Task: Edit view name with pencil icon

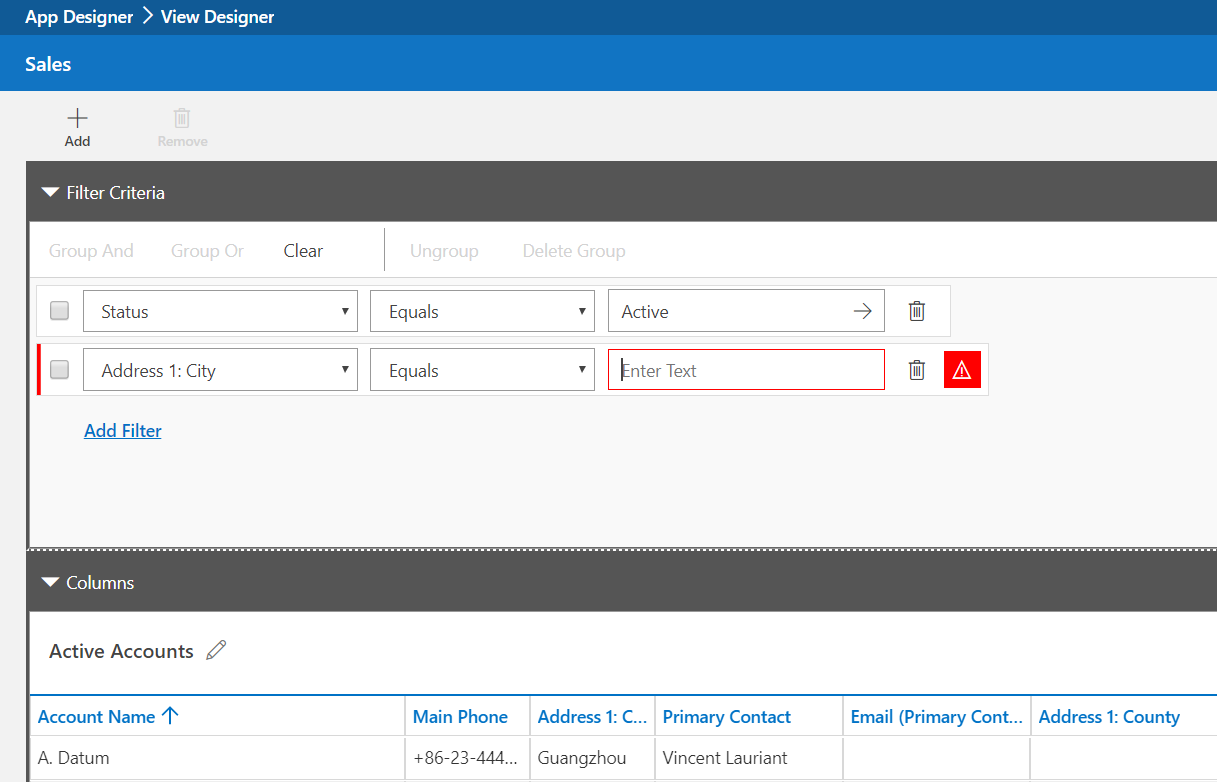Action: click(216, 651)
